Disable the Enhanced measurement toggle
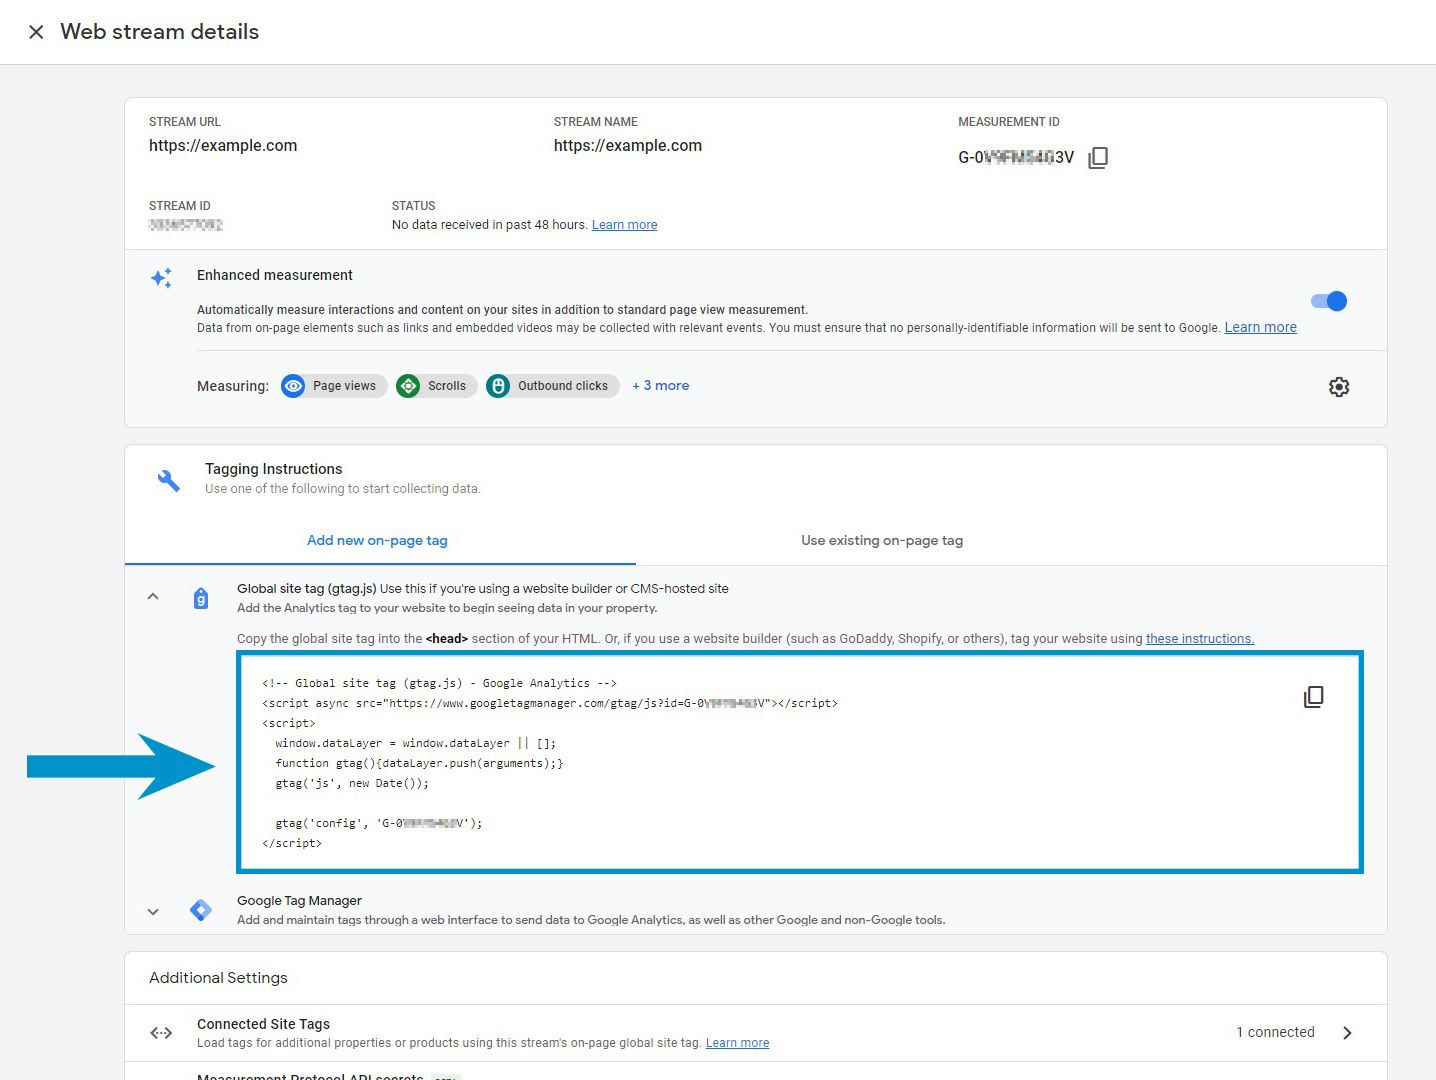The height and width of the screenshot is (1080, 1436). pos(1328,300)
